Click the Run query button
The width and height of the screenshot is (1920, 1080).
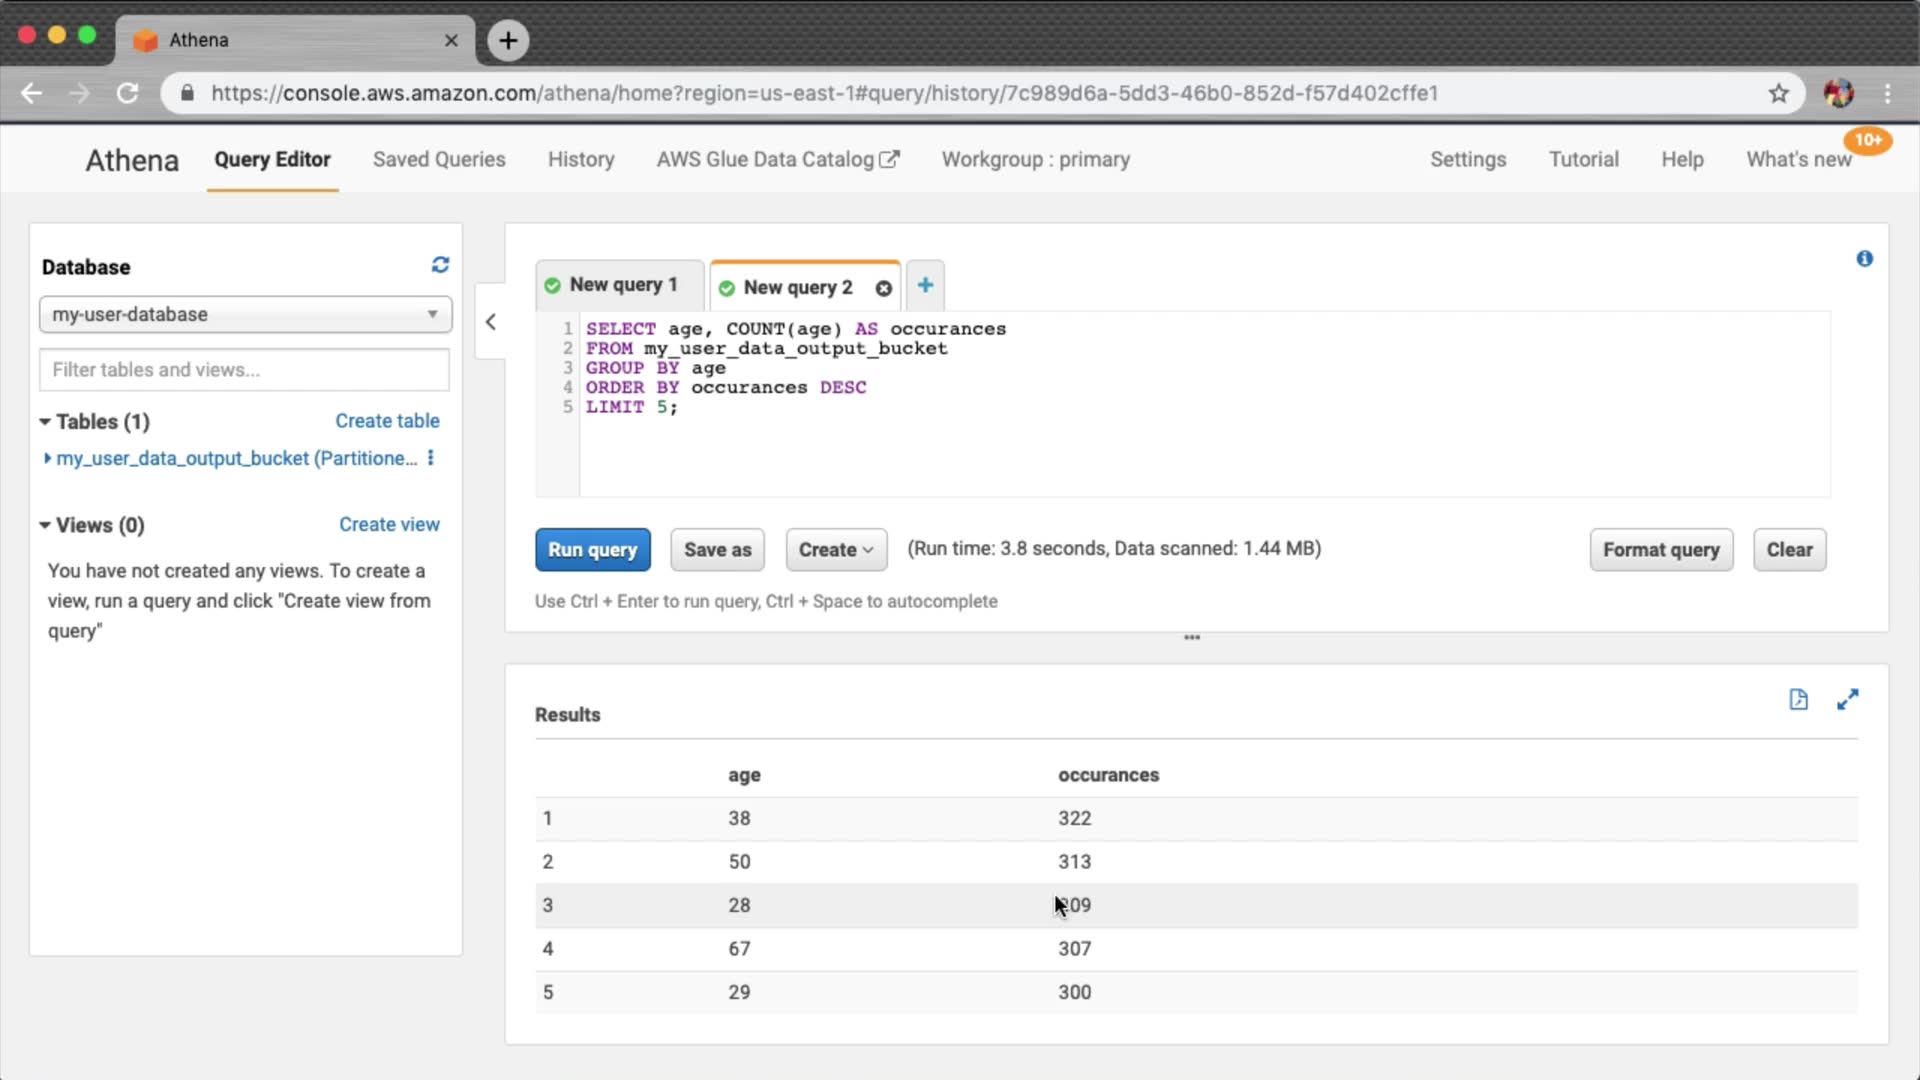(592, 550)
